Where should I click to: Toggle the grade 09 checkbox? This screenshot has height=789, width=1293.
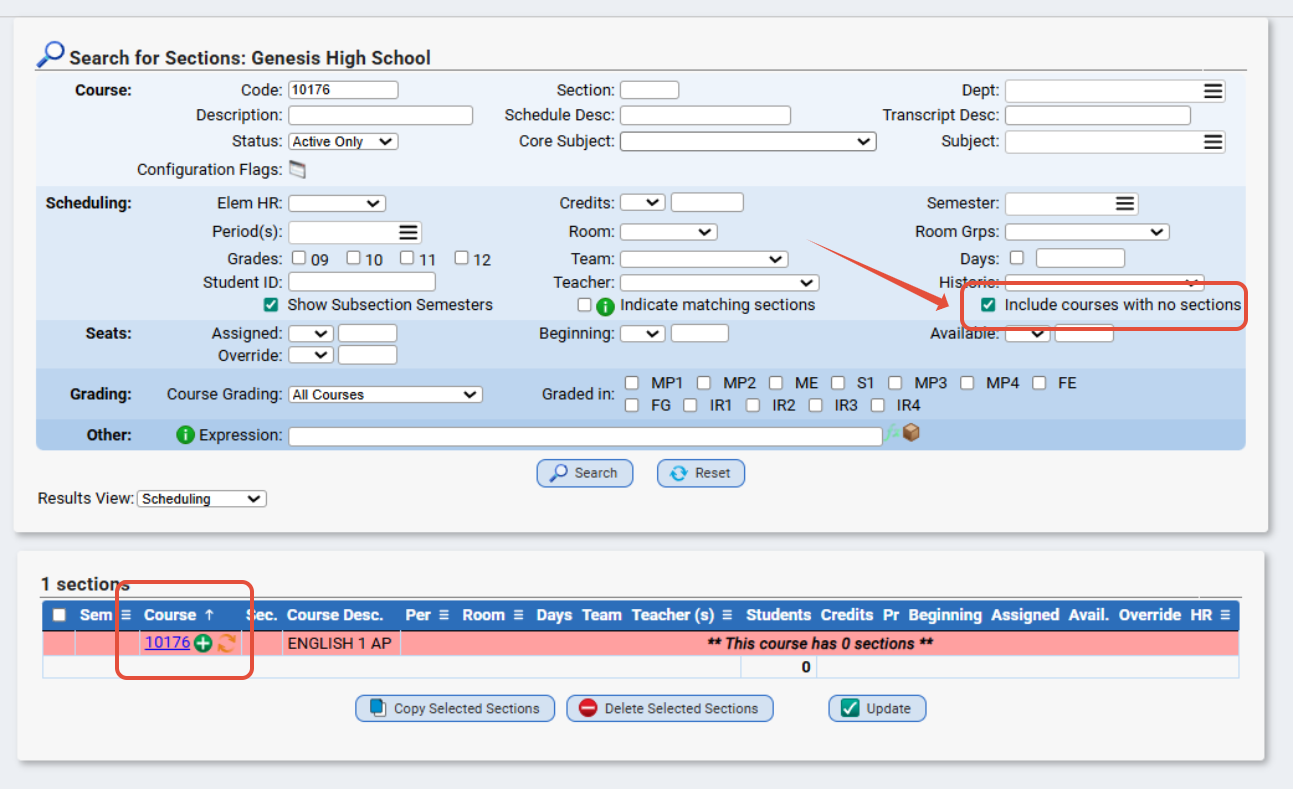pyautogui.click(x=299, y=258)
